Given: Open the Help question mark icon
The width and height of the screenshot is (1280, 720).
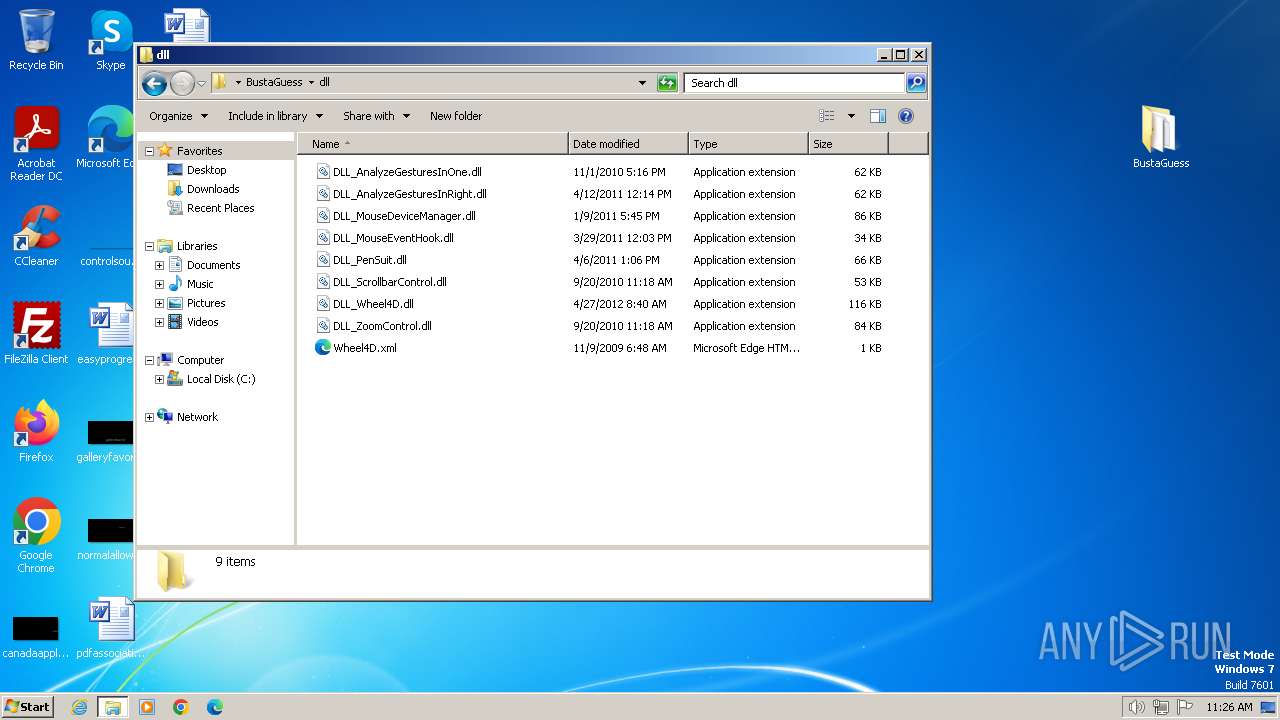Looking at the screenshot, I should [906, 116].
